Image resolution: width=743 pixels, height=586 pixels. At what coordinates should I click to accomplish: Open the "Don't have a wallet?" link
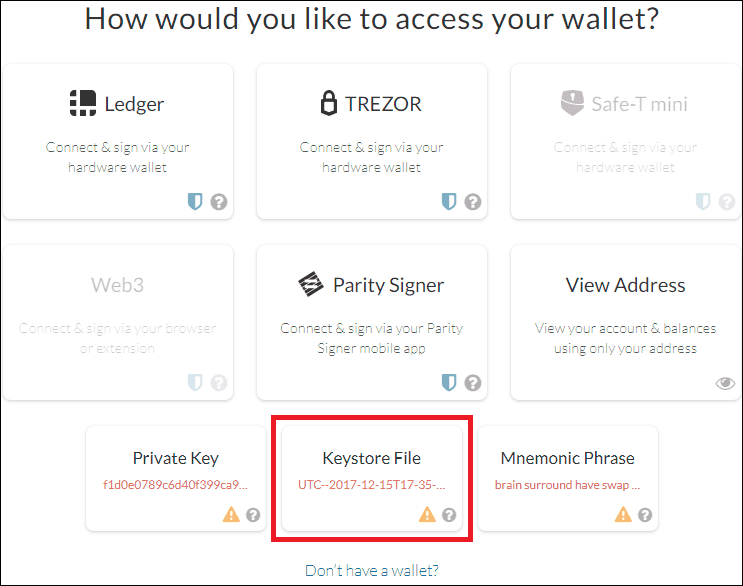point(372,570)
